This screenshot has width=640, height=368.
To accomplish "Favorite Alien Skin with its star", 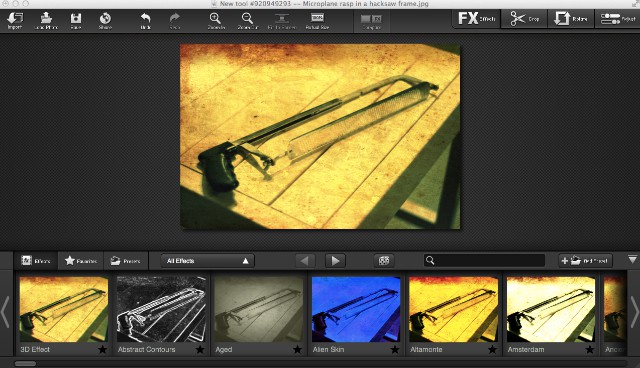I will coord(395,350).
